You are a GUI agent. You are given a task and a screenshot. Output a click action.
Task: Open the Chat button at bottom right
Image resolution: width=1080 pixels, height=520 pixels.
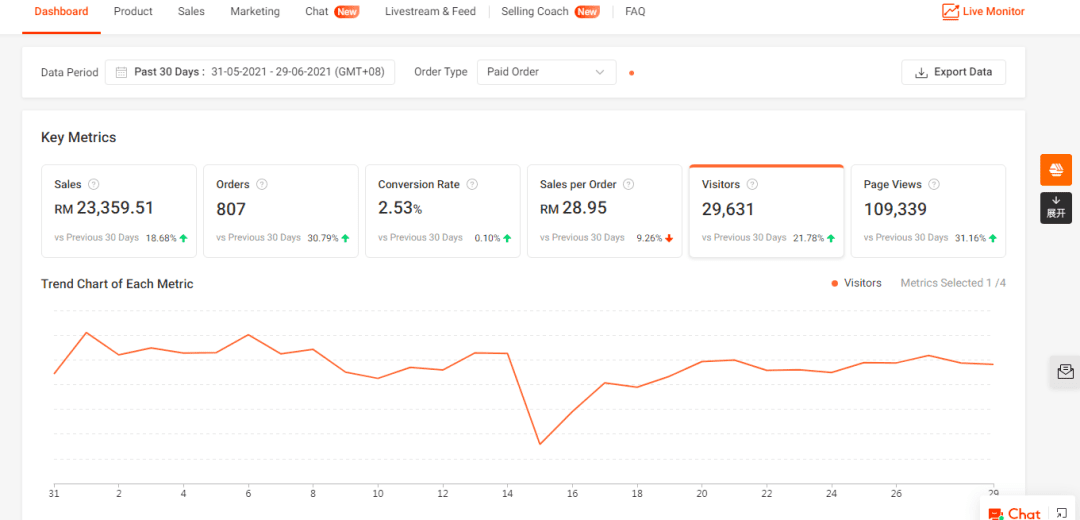click(1014, 512)
